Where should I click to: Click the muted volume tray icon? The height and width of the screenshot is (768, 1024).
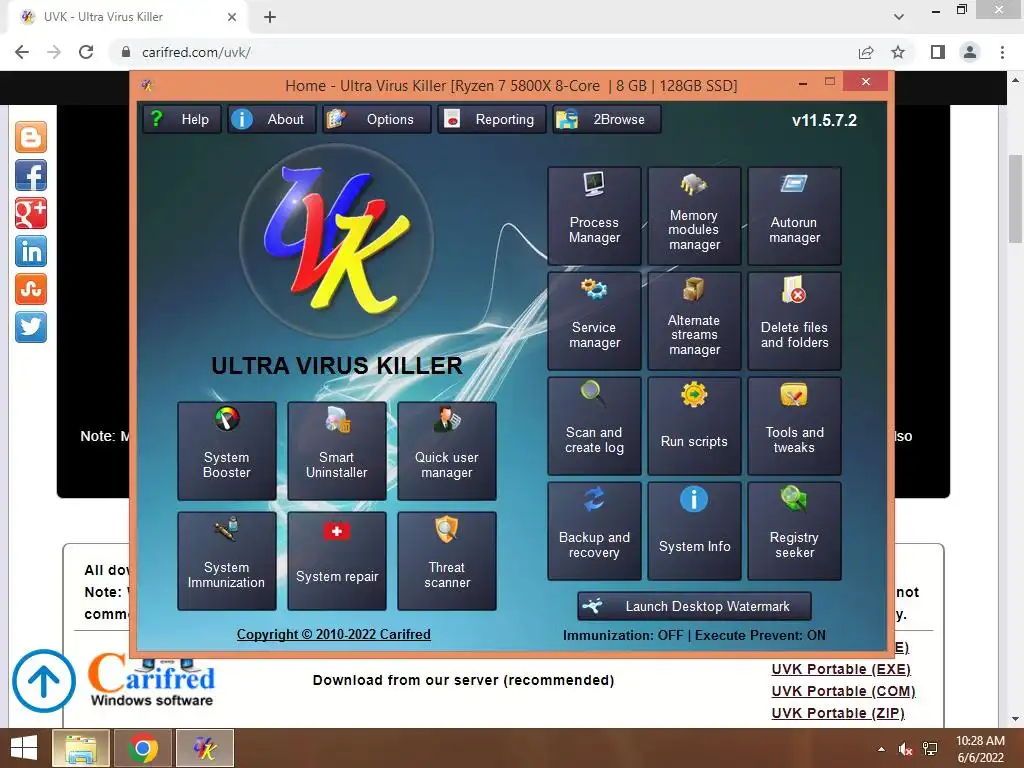click(x=905, y=749)
